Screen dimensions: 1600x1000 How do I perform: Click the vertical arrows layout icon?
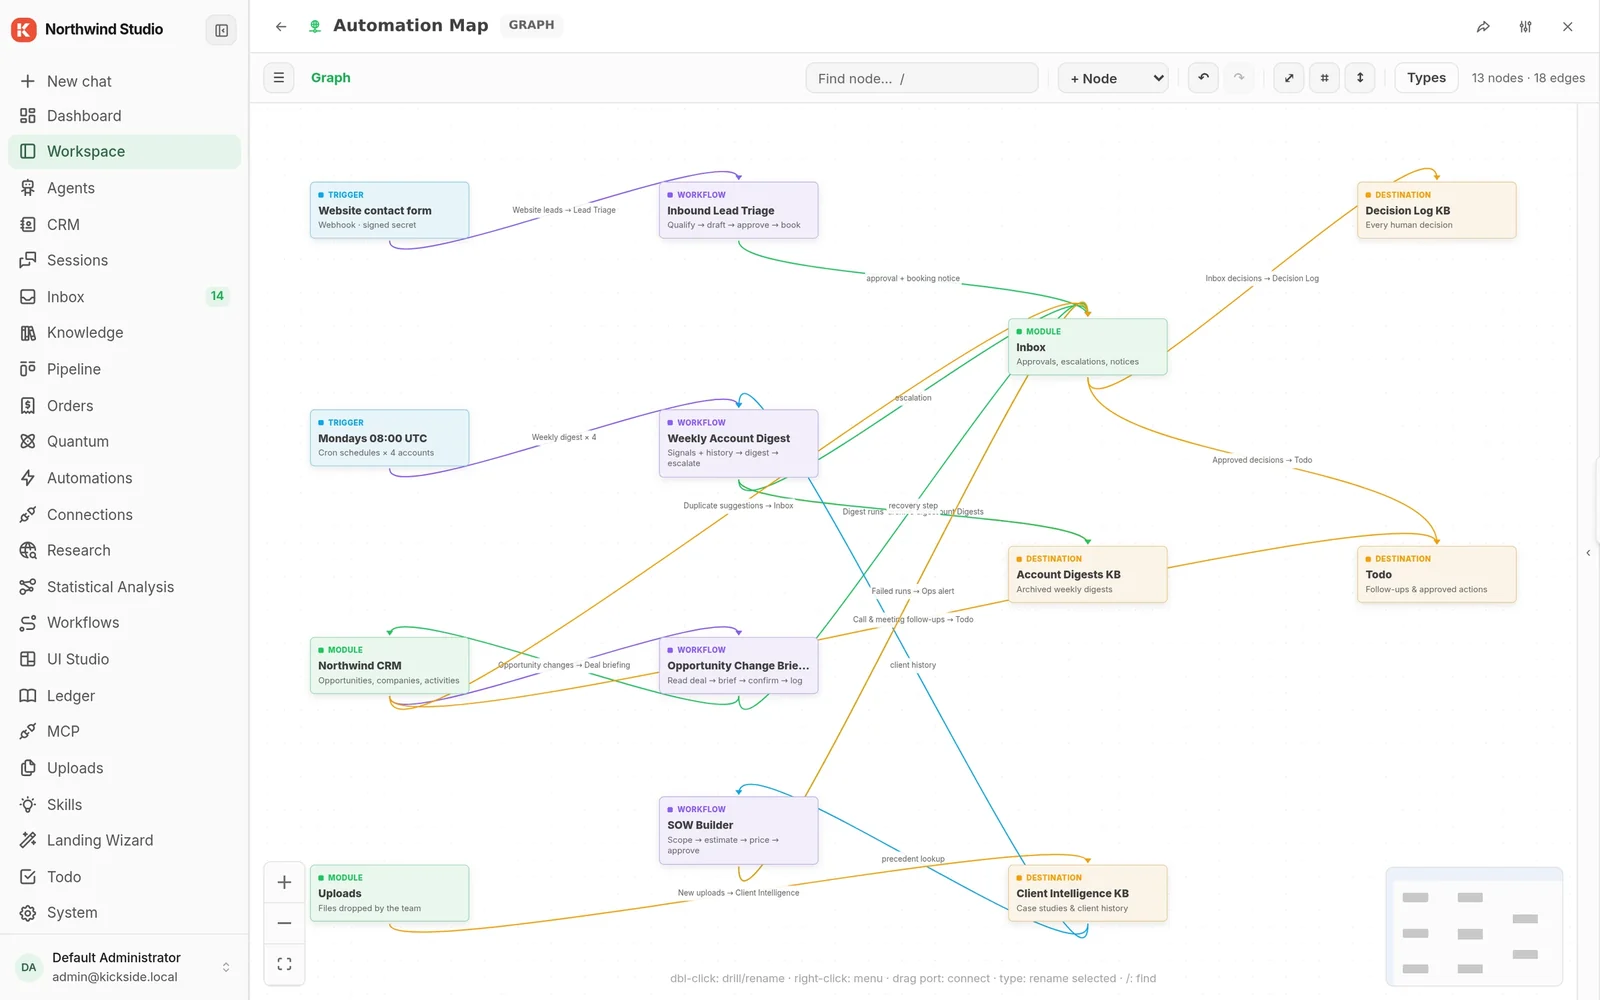click(x=1360, y=78)
